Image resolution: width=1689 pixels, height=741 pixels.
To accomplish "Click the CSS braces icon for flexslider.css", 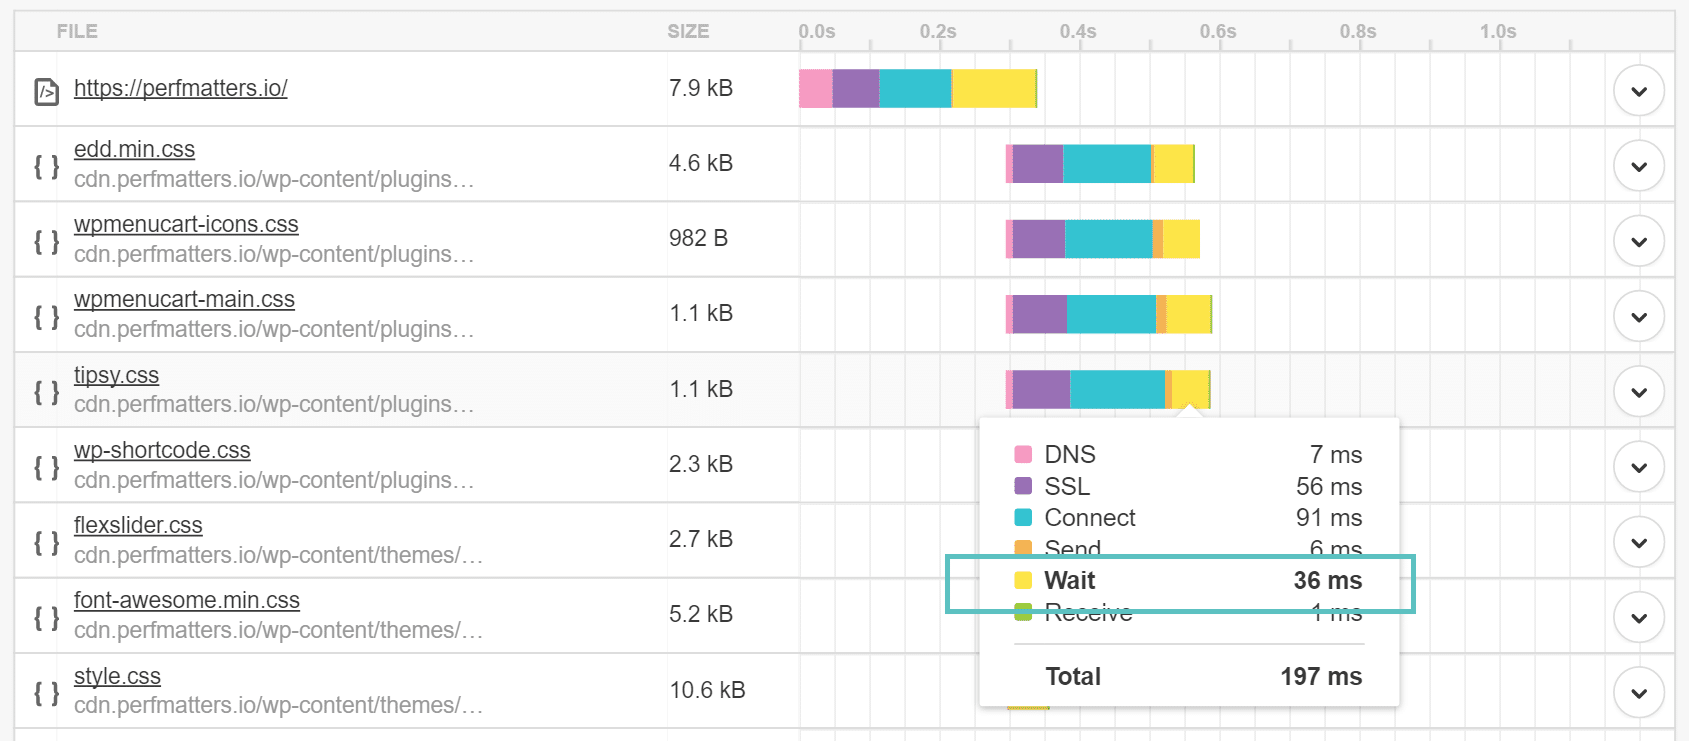I will click(x=46, y=542).
